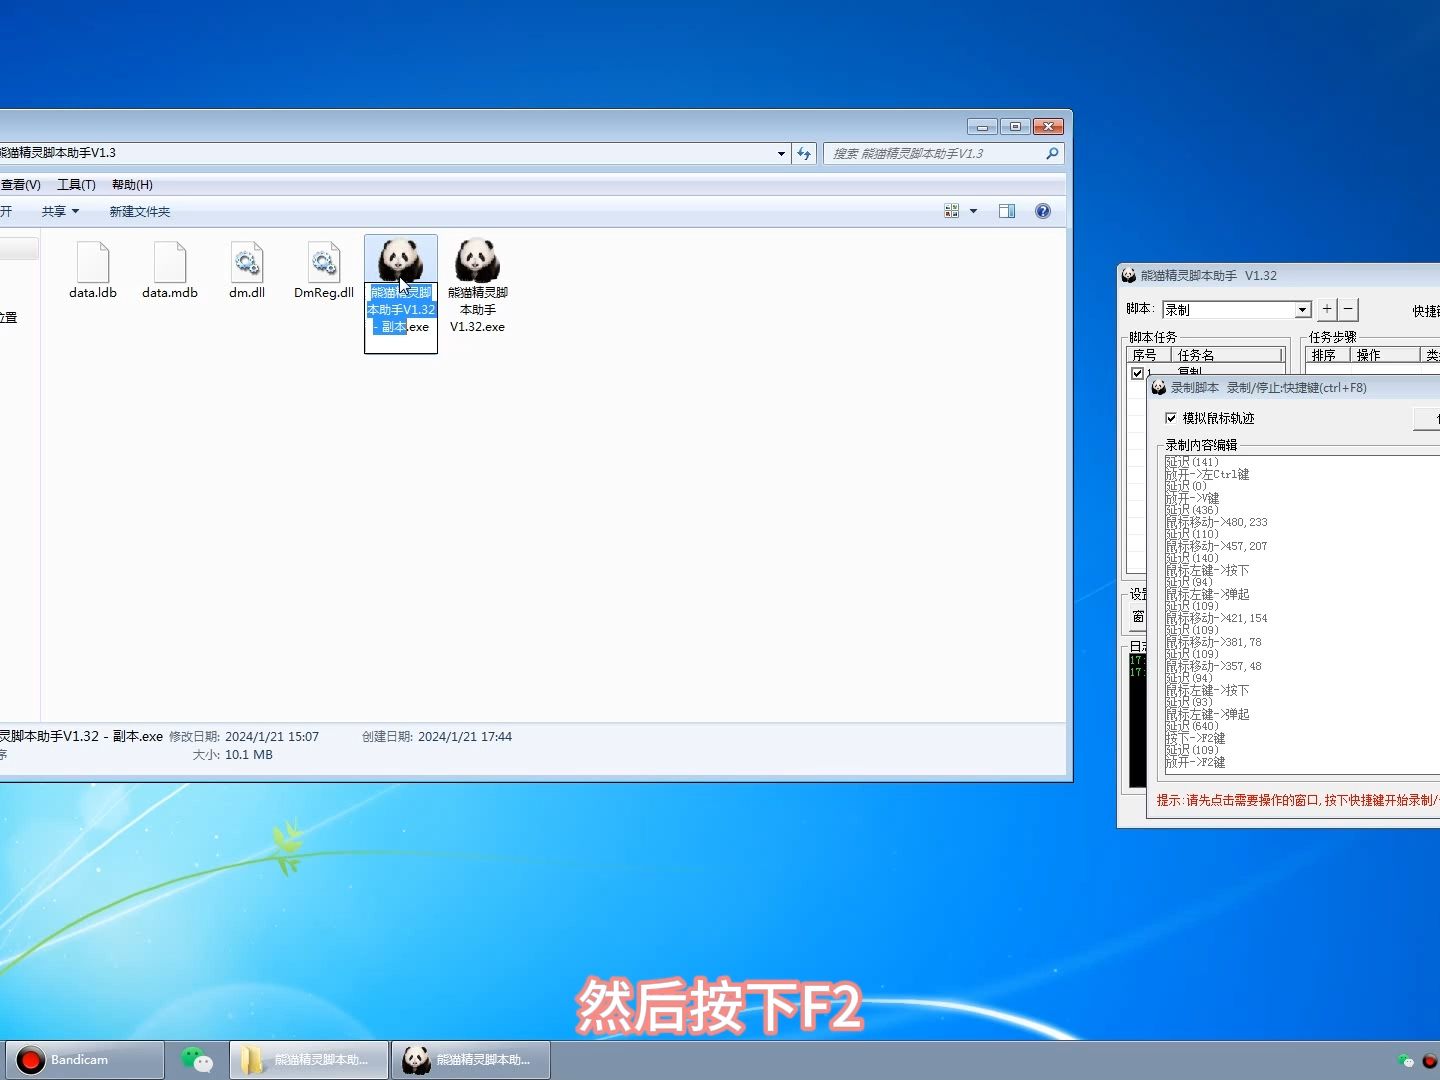
Task: Click the 新建文件夹 button
Action: 140,211
